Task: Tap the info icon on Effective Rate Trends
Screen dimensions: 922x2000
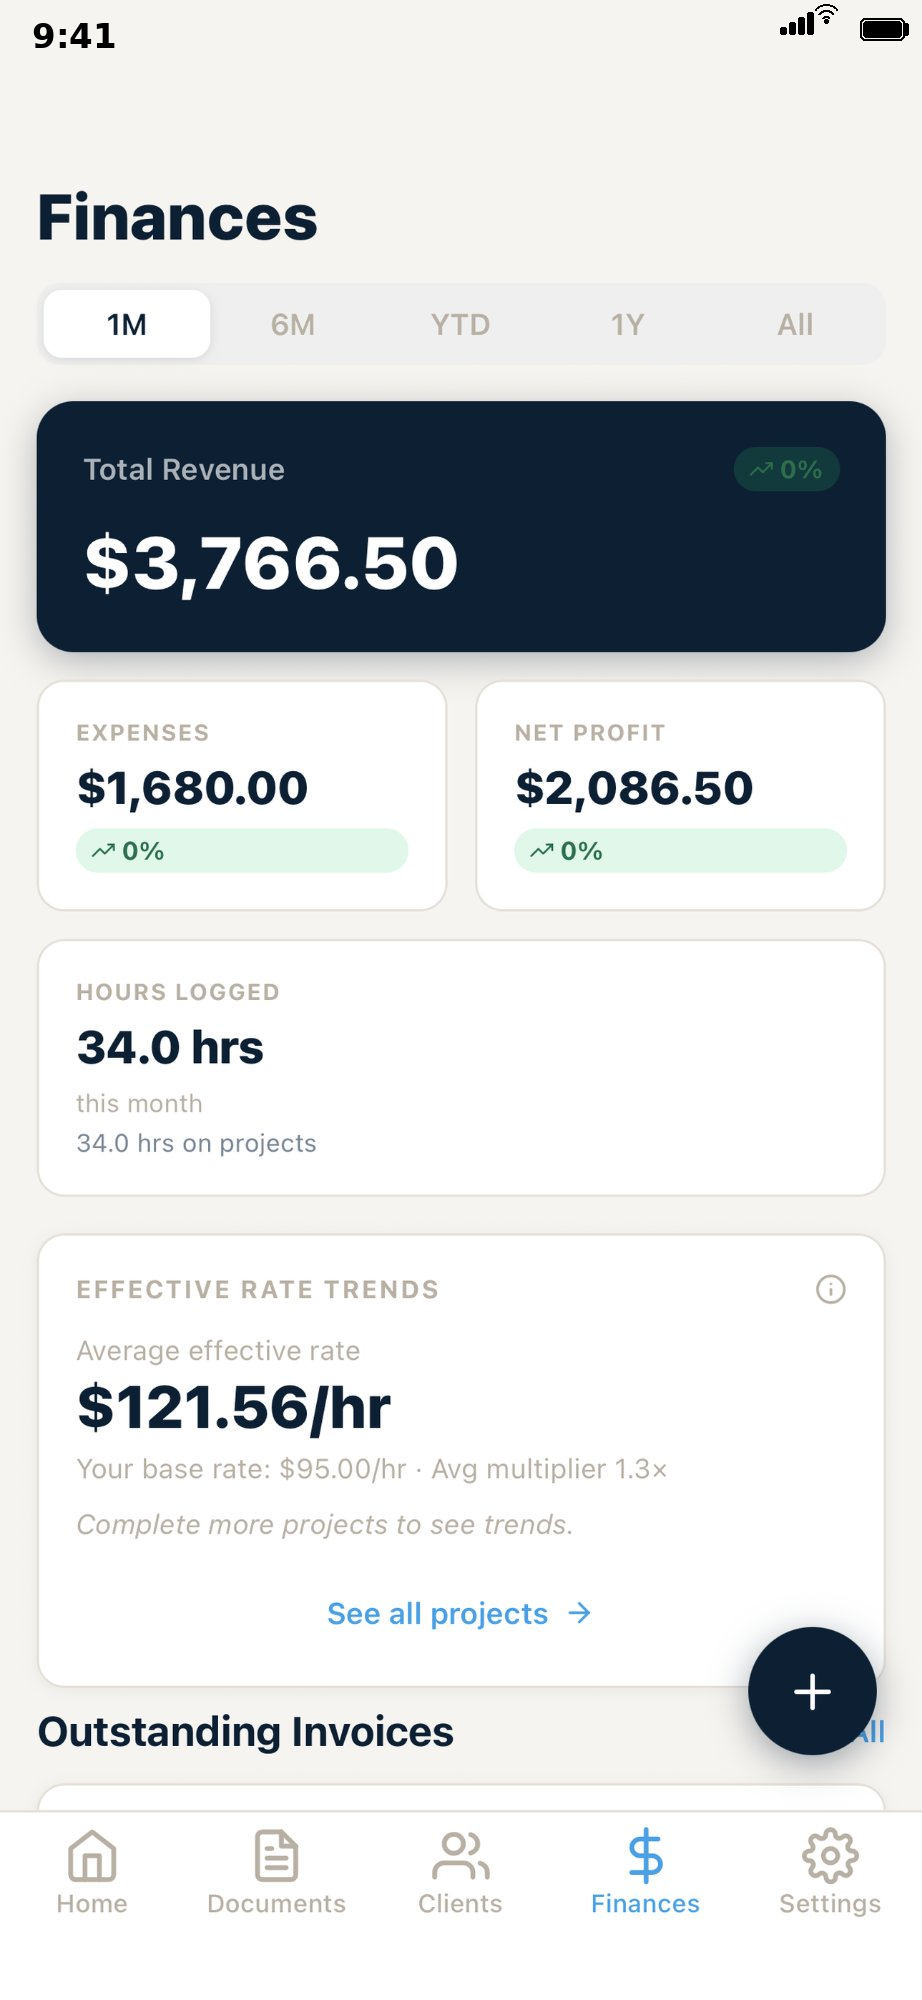Action: pyautogui.click(x=829, y=1290)
